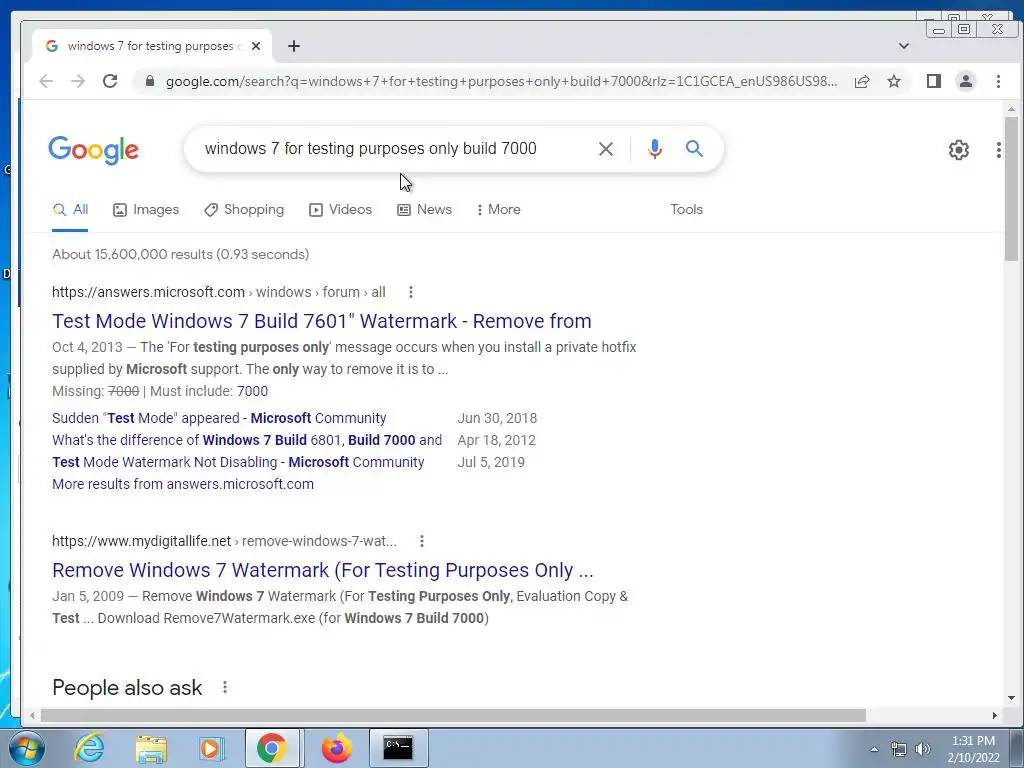Close the Google search tab
The image size is (1024, 768).
(256, 46)
